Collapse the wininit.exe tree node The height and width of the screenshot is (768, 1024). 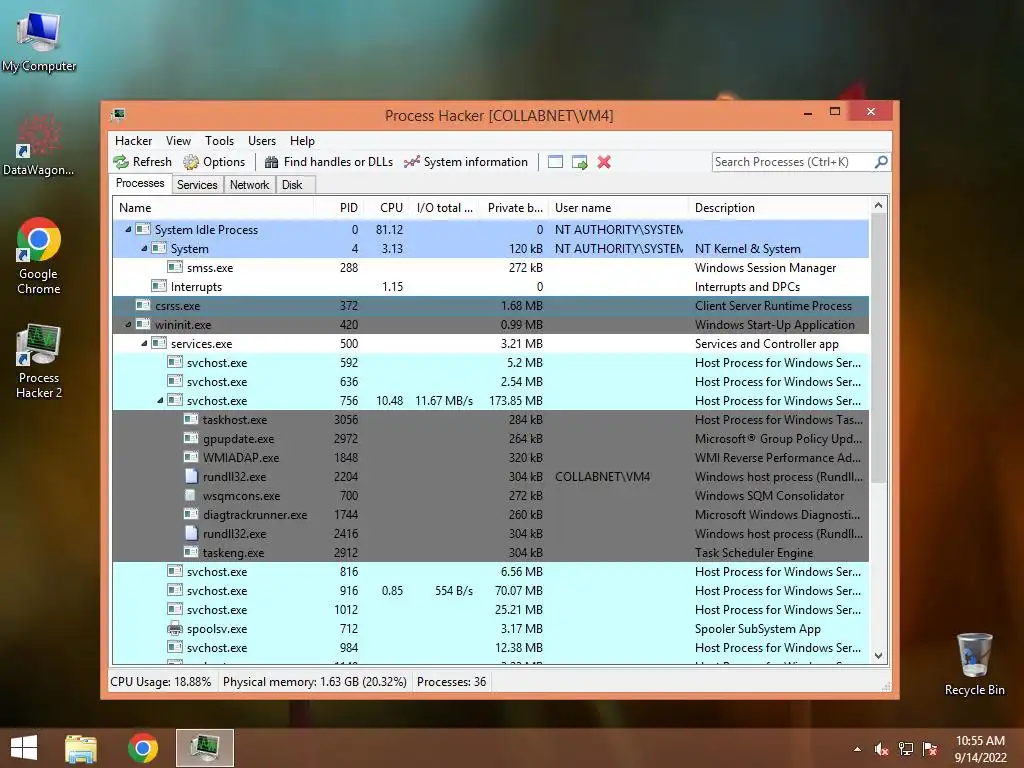pyautogui.click(x=128, y=325)
